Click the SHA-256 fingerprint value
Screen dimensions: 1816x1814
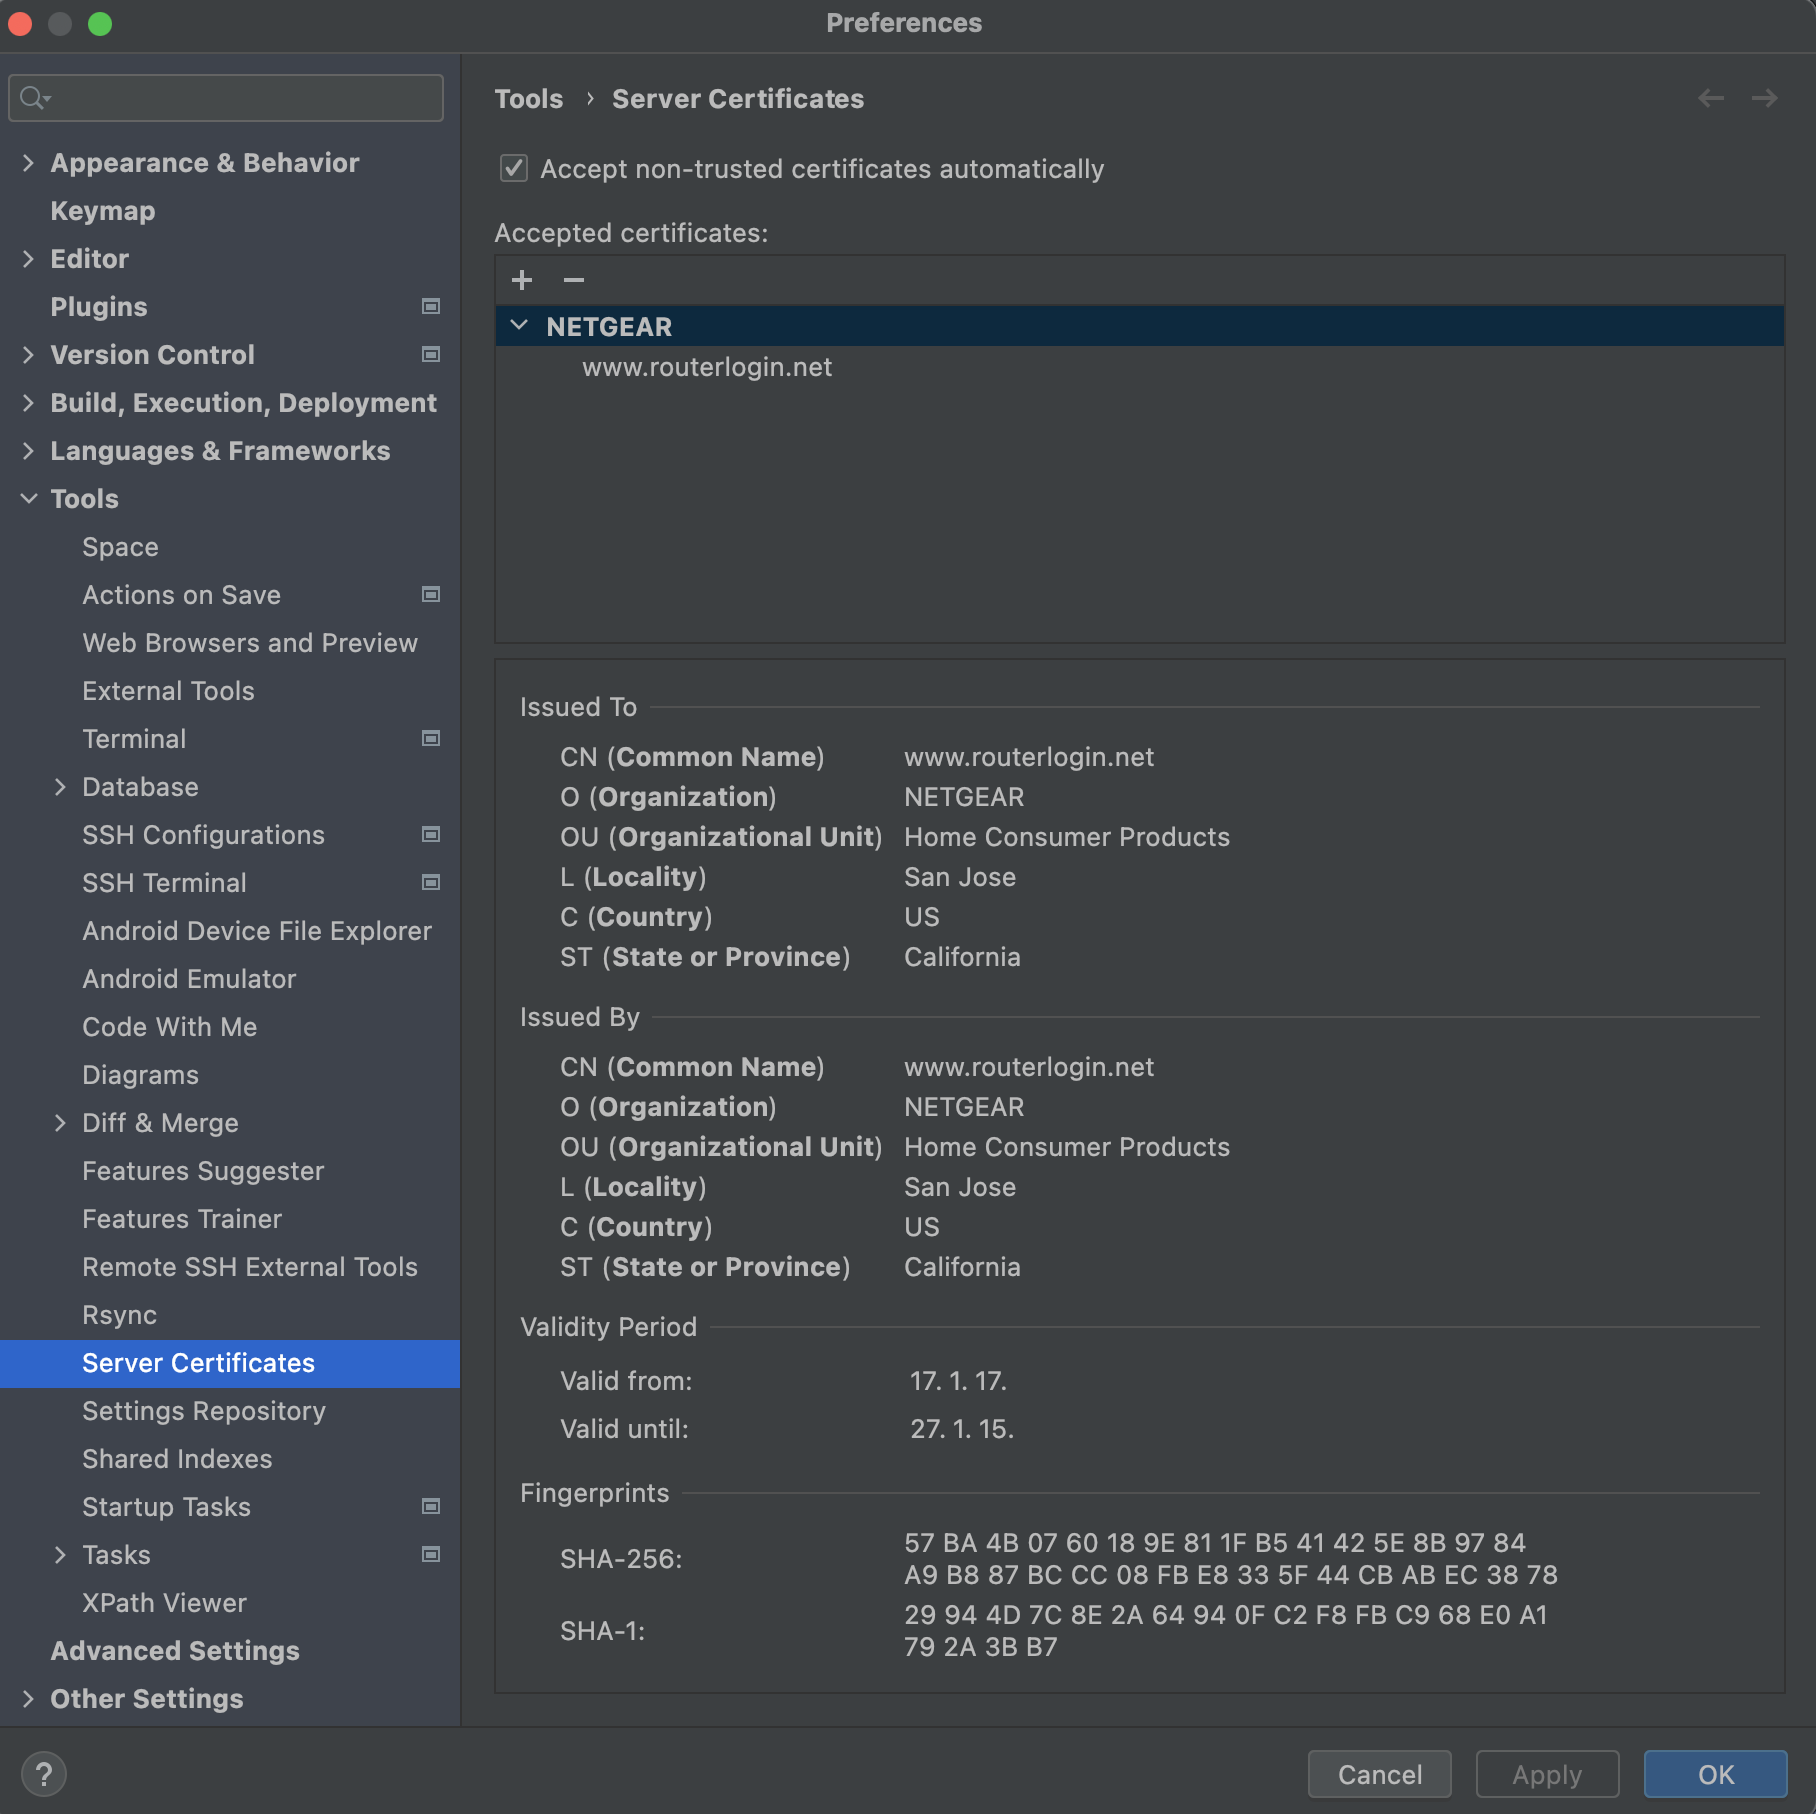click(x=1231, y=1559)
